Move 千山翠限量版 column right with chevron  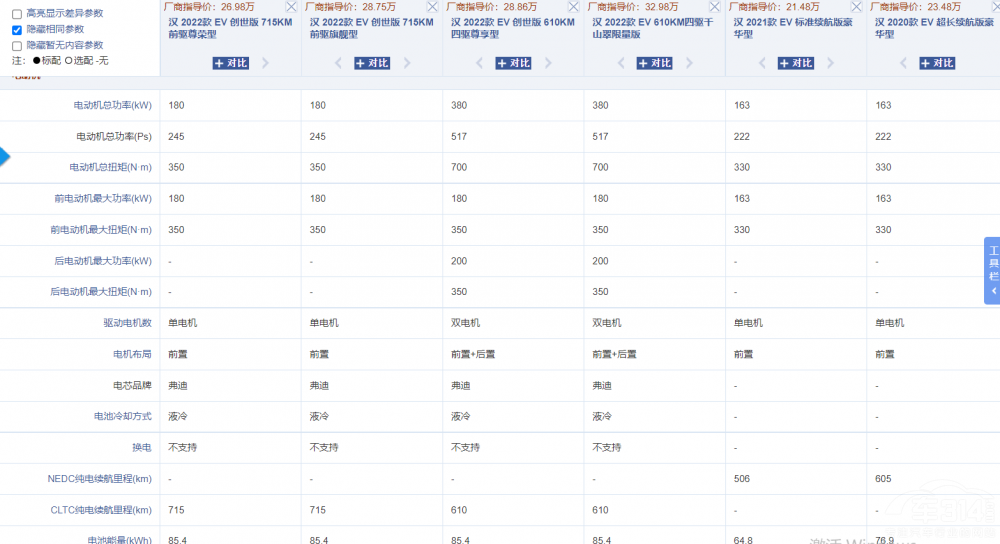click(x=690, y=63)
